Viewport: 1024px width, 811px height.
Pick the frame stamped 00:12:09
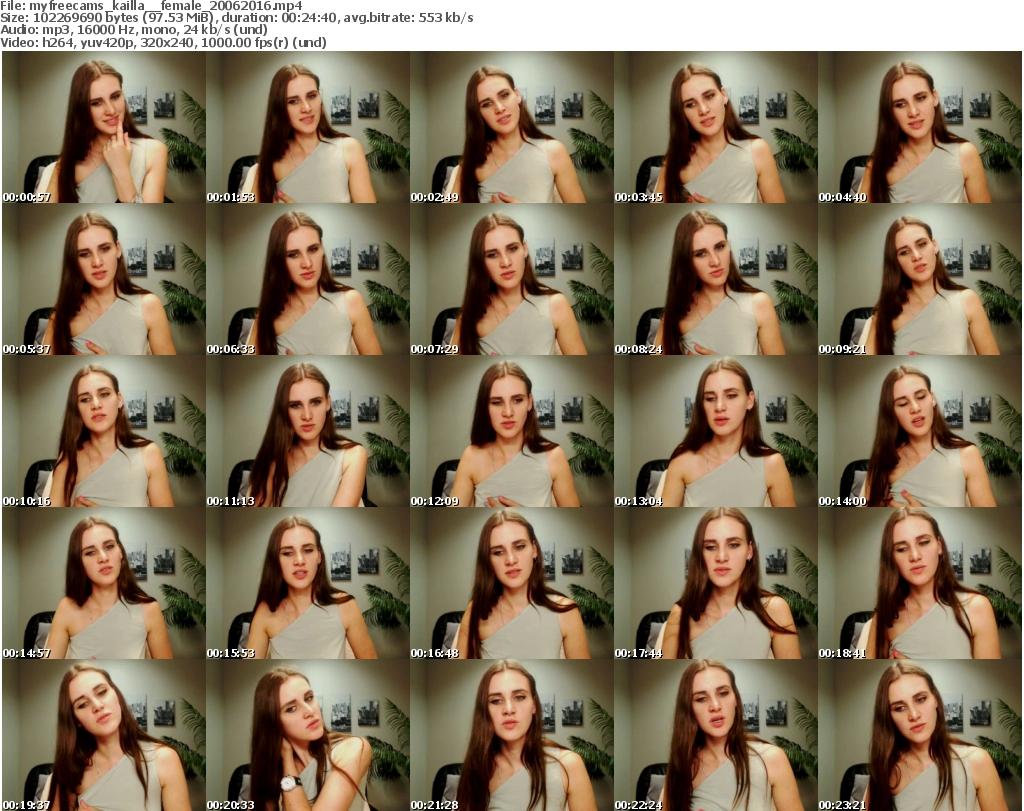[x=511, y=432]
